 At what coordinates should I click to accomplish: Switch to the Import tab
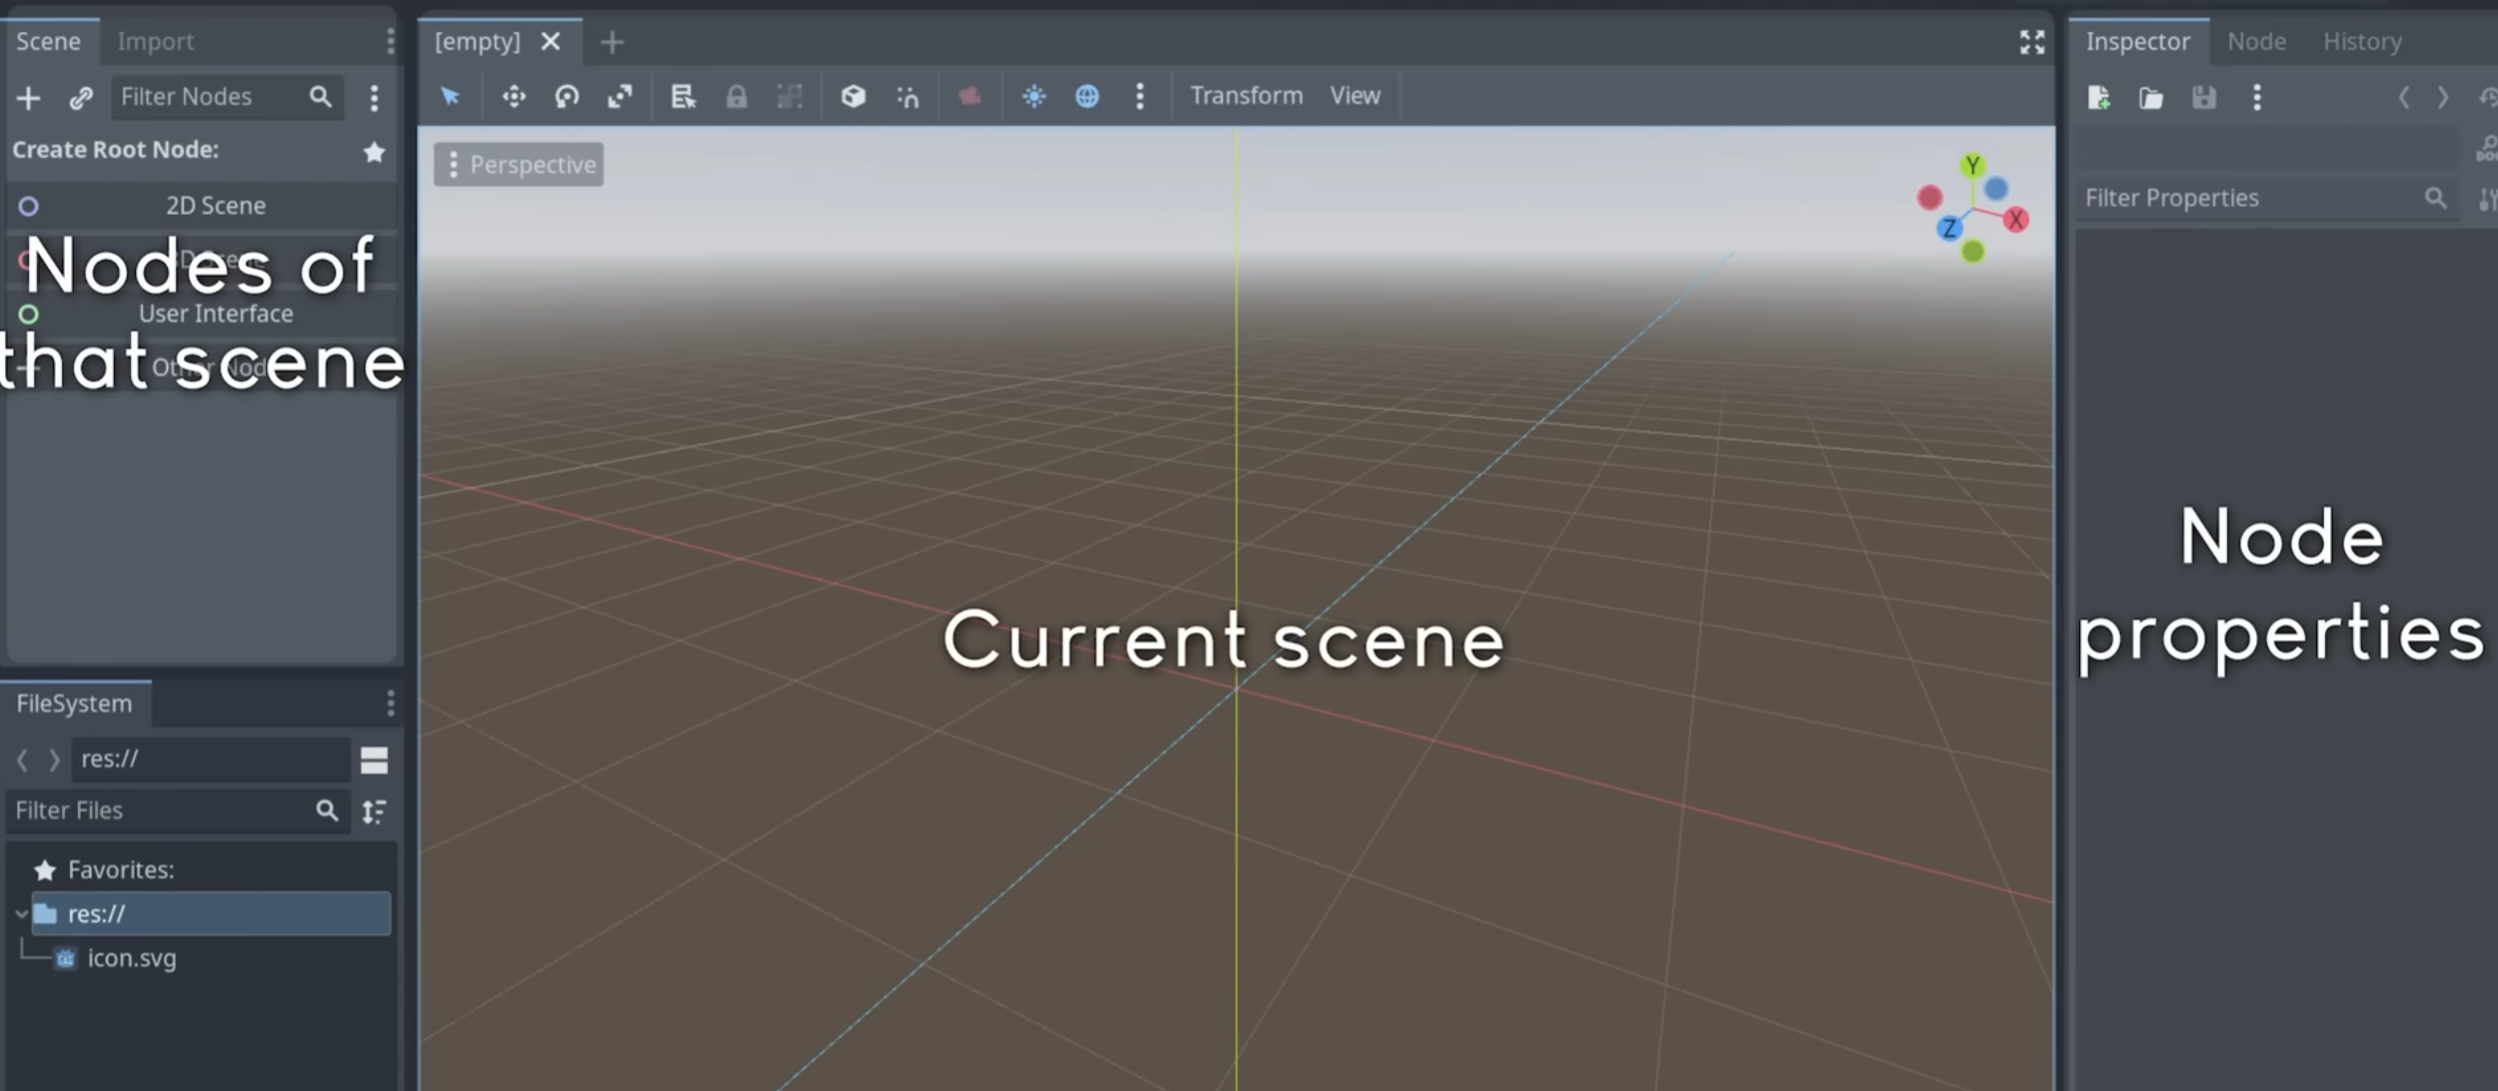click(155, 42)
